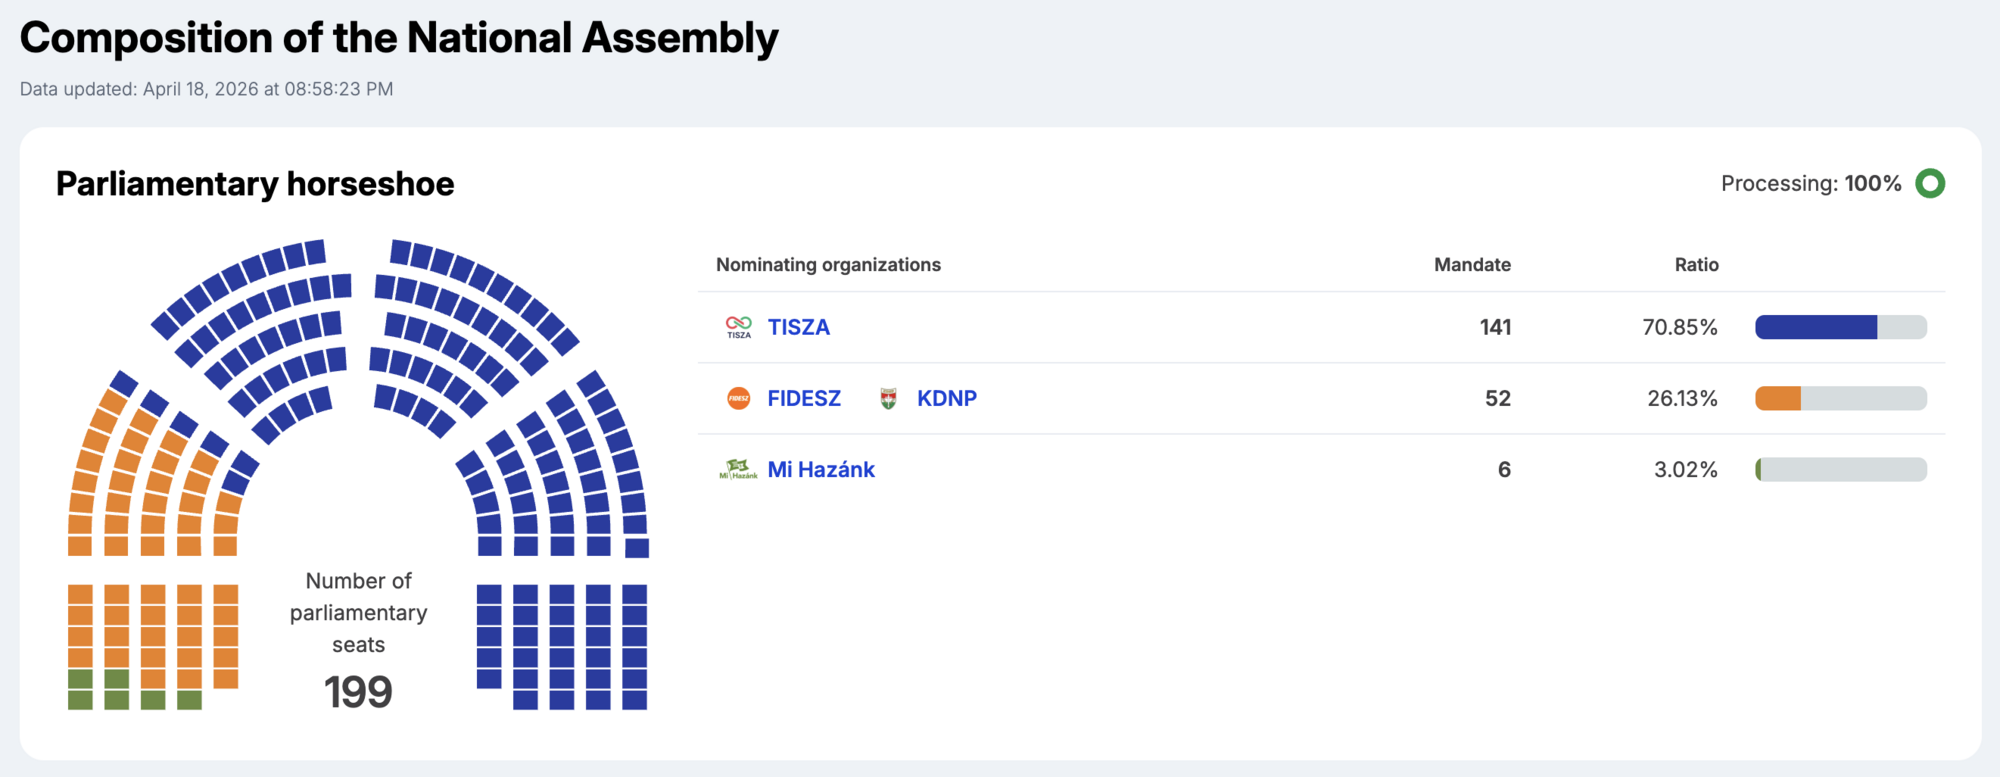Click the 199 parliamentary seats number
This screenshot has width=2000, height=777.
tap(358, 692)
